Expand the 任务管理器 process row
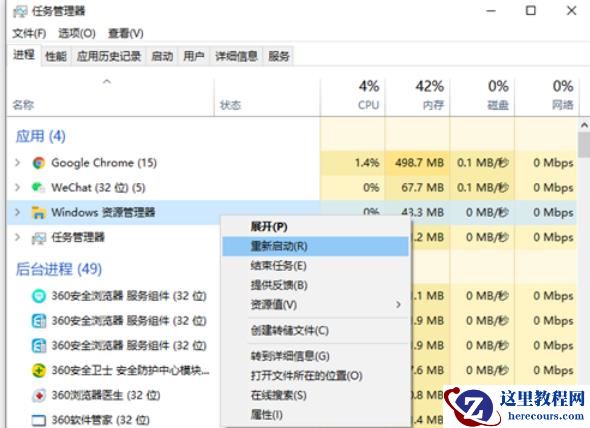The width and height of the screenshot is (590, 428). [17, 237]
